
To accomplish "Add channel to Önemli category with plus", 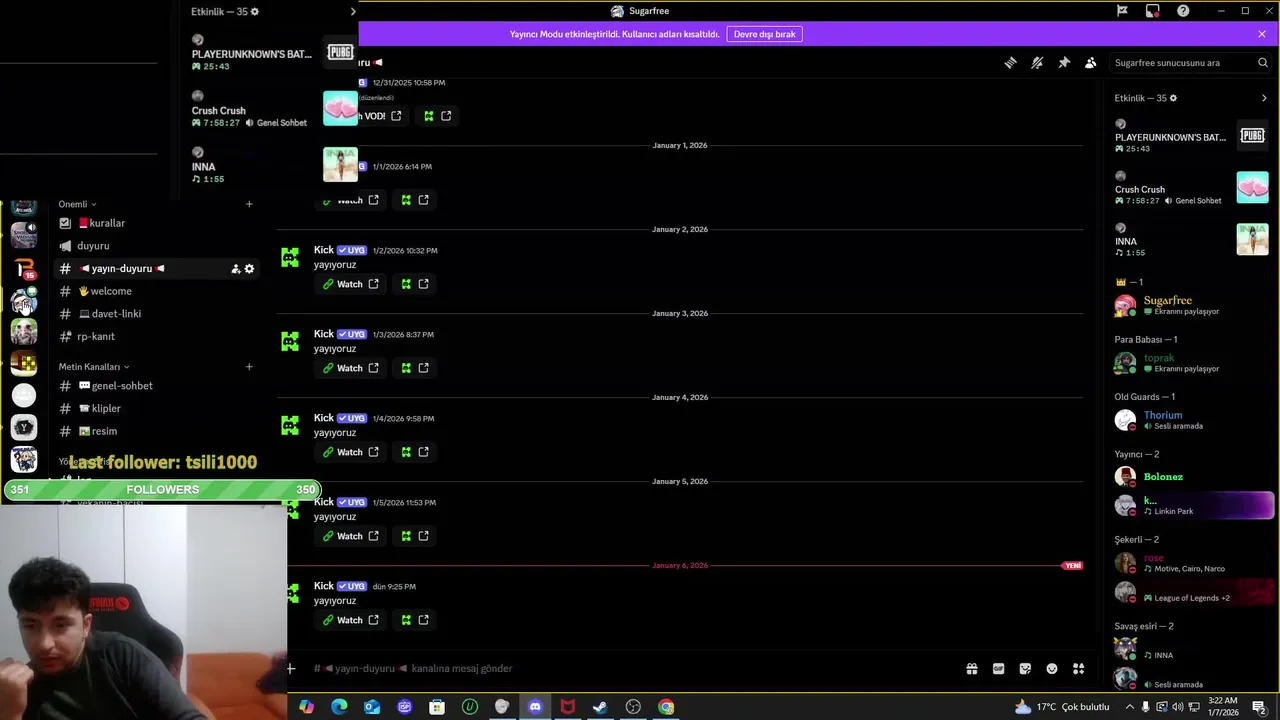I will [249, 204].
